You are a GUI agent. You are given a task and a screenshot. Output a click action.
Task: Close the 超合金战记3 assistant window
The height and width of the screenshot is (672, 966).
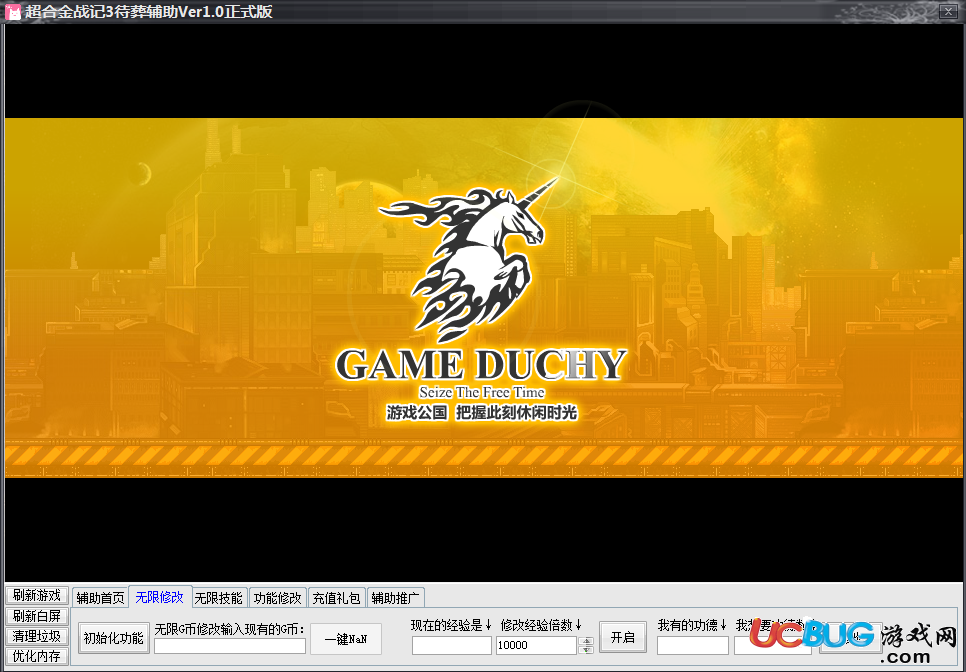tap(948, 12)
